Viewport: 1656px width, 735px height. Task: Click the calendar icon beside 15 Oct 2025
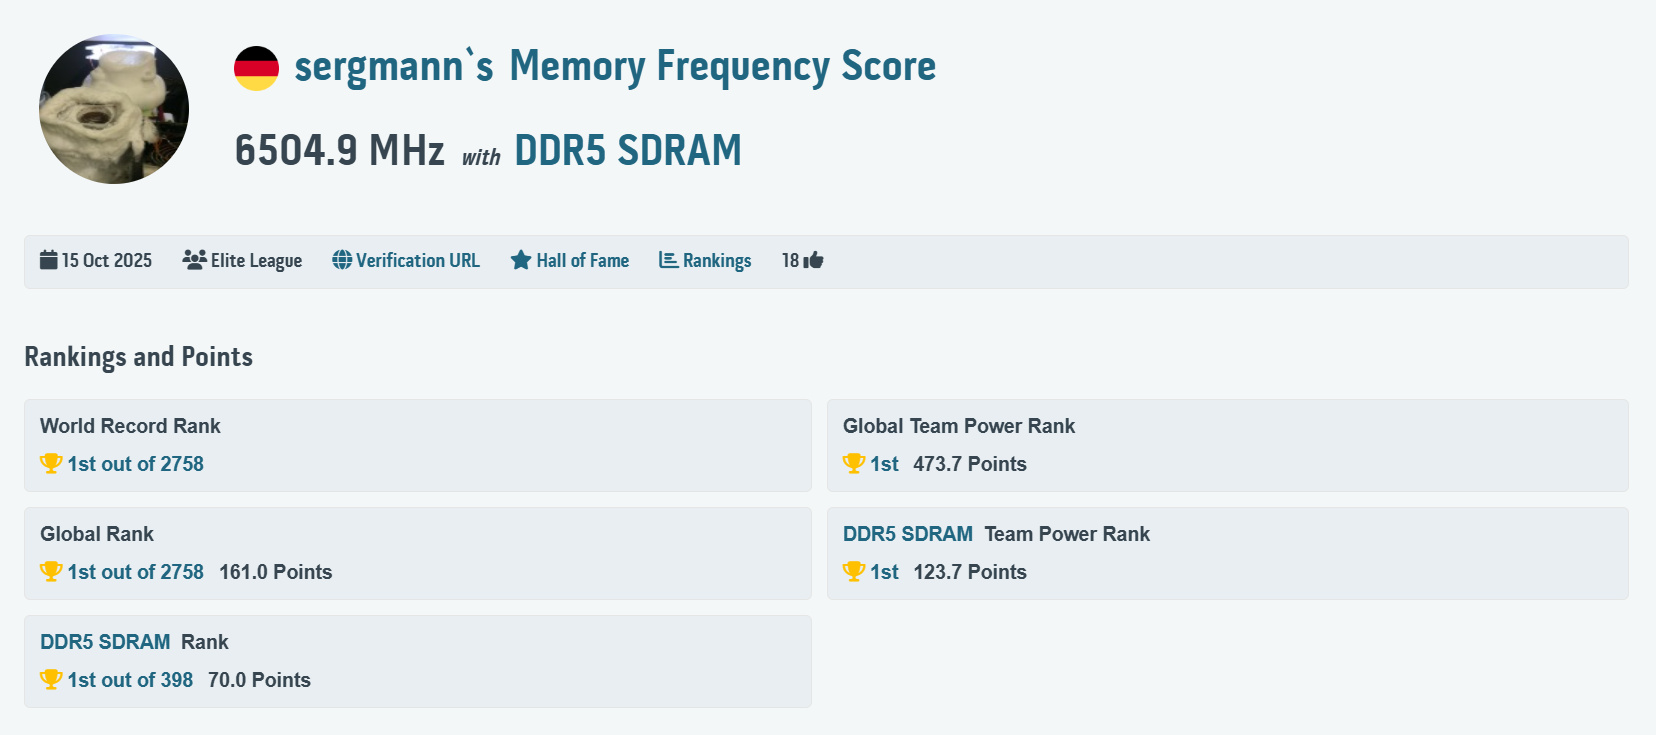click(48, 260)
